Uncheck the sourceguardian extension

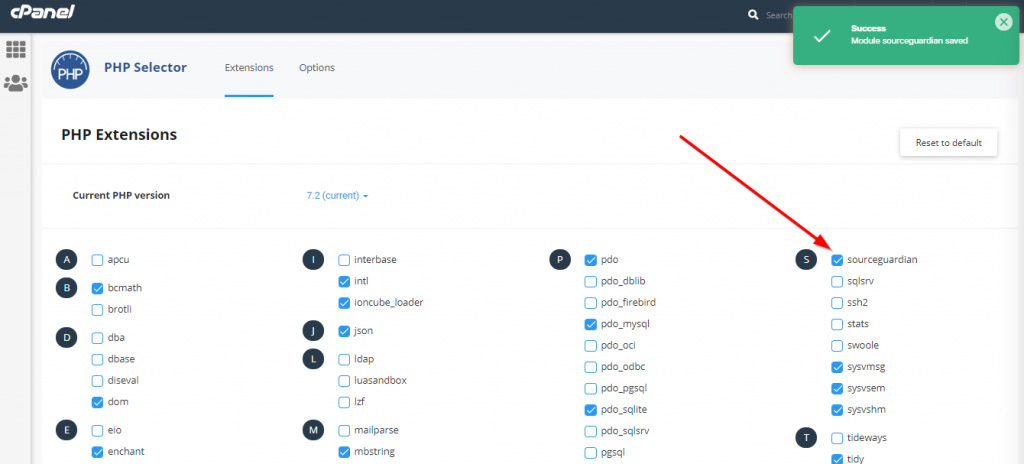(x=837, y=260)
